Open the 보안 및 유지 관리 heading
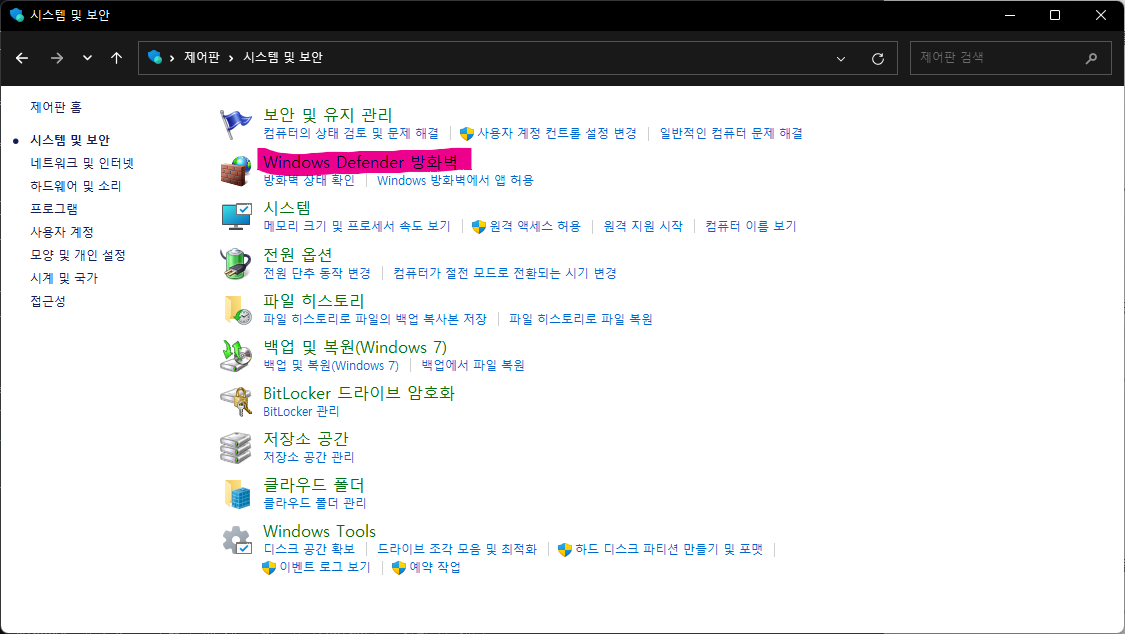Screen dimensions: 1125x634 coord(327,115)
